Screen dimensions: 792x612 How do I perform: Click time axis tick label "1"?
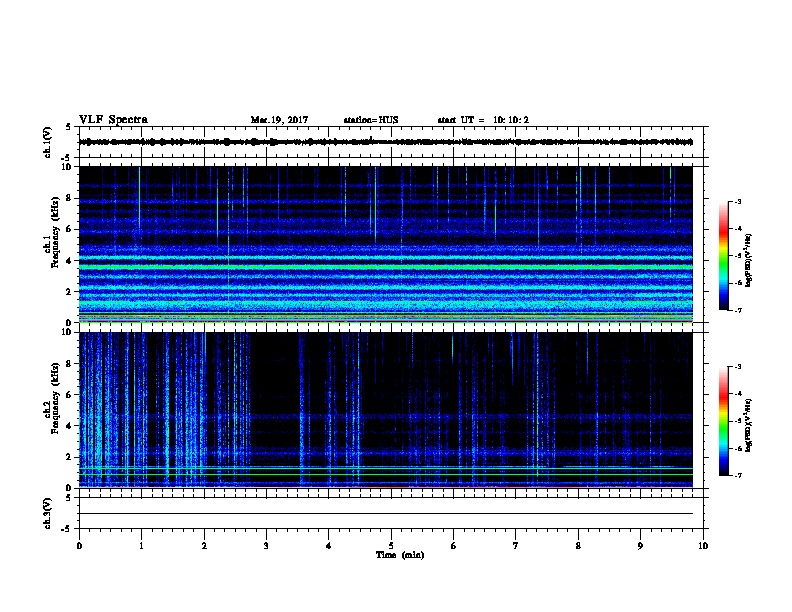pos(141,546)
